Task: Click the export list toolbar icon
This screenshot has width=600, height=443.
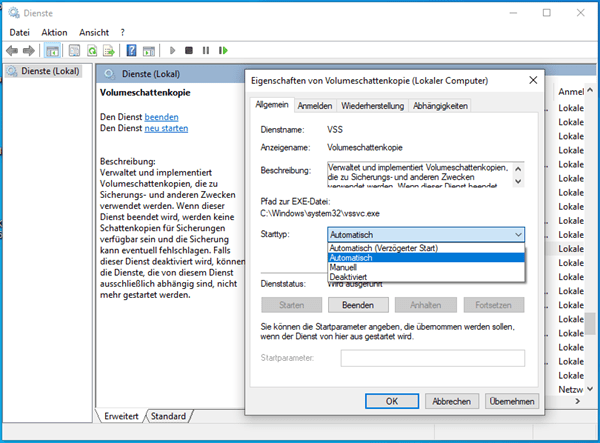Action: [109, 50]
